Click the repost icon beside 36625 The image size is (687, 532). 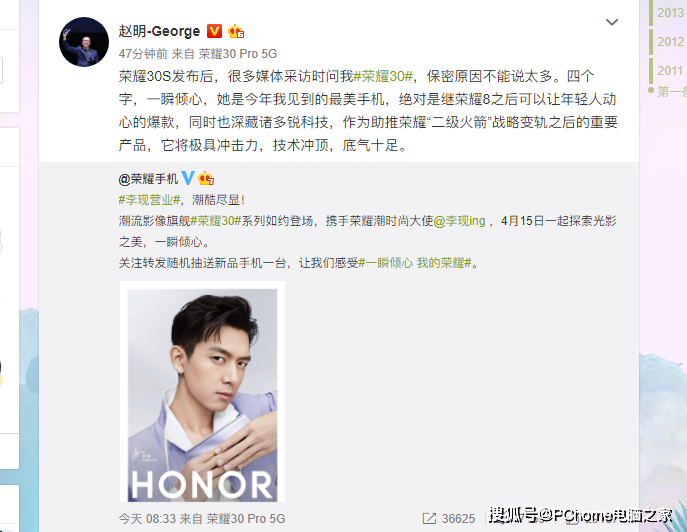(x=429, y=518)
